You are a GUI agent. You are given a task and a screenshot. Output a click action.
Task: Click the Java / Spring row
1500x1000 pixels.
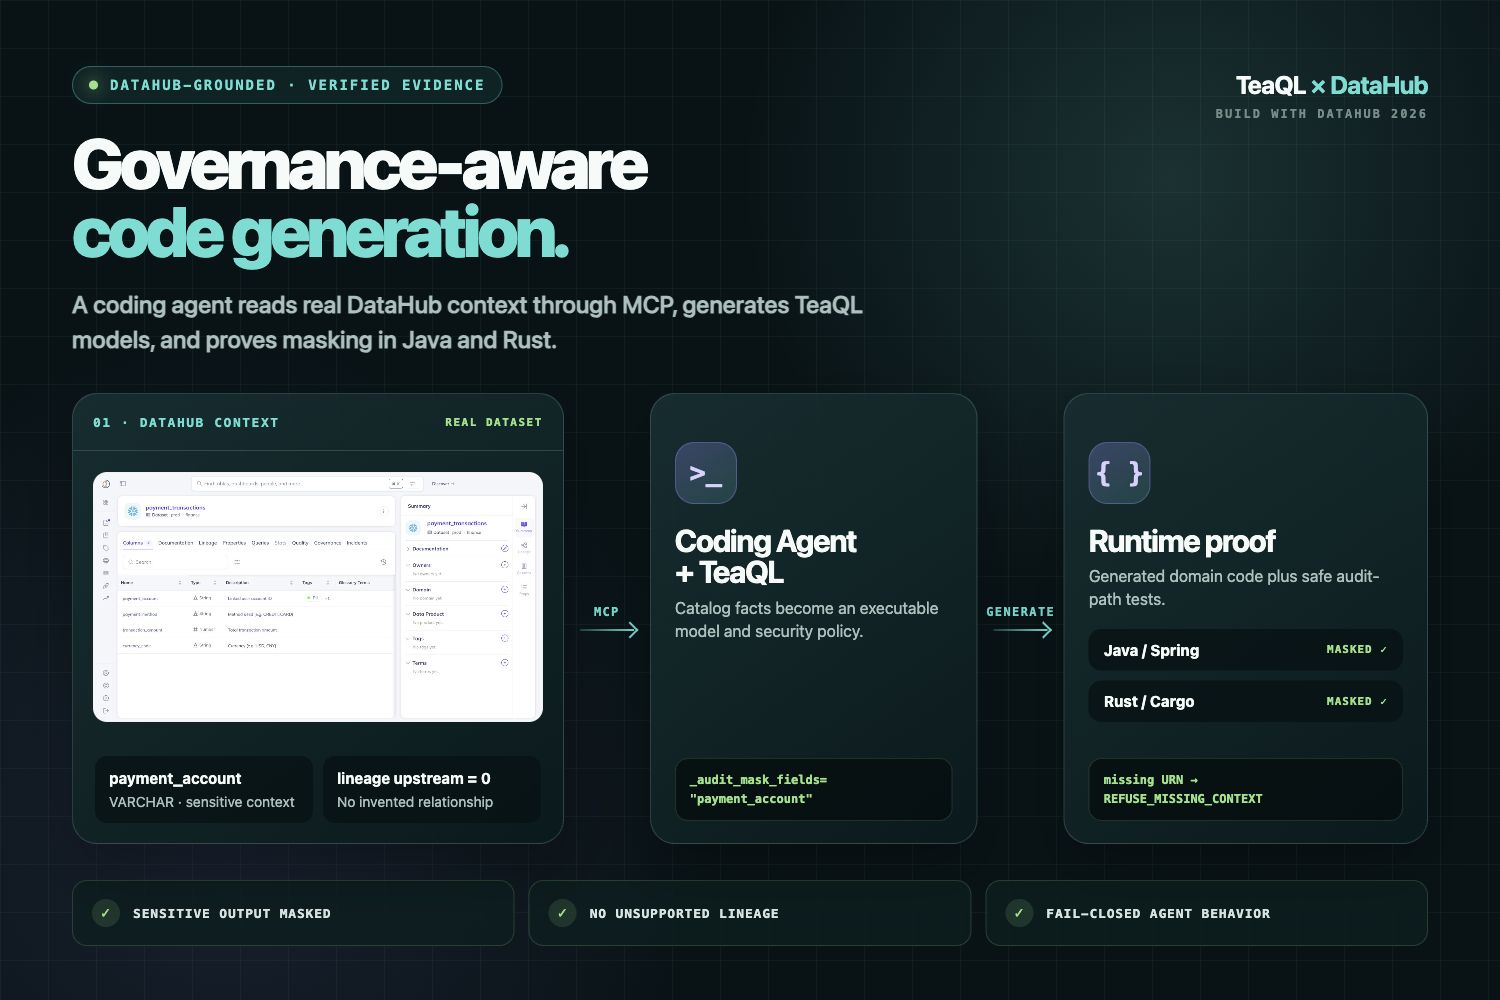pyautogui.click(x=1245, y=650)
